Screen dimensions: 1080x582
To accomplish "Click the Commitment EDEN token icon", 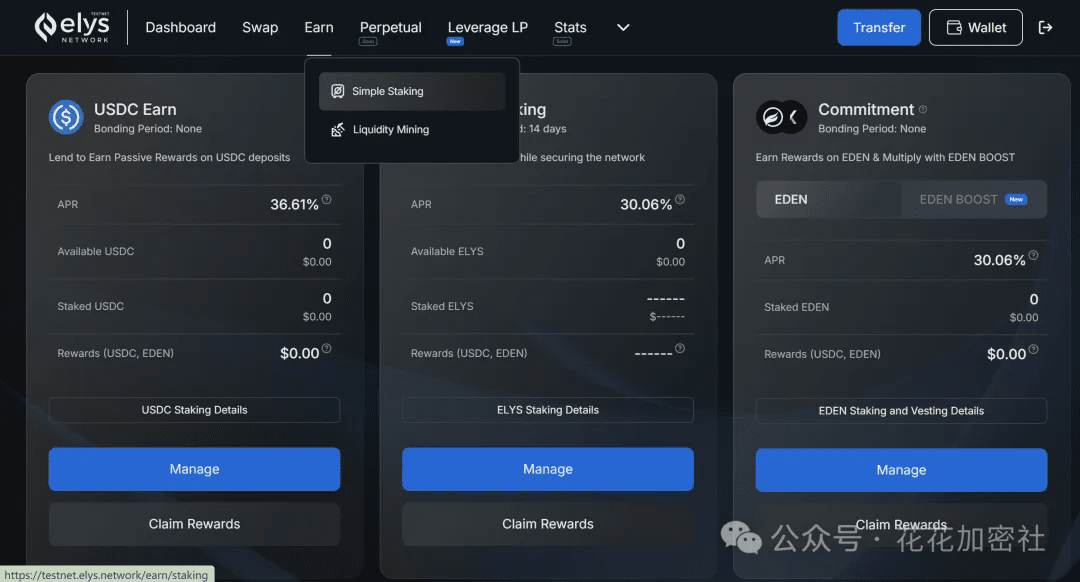I will pyautogui.click(x=773, y=117).
